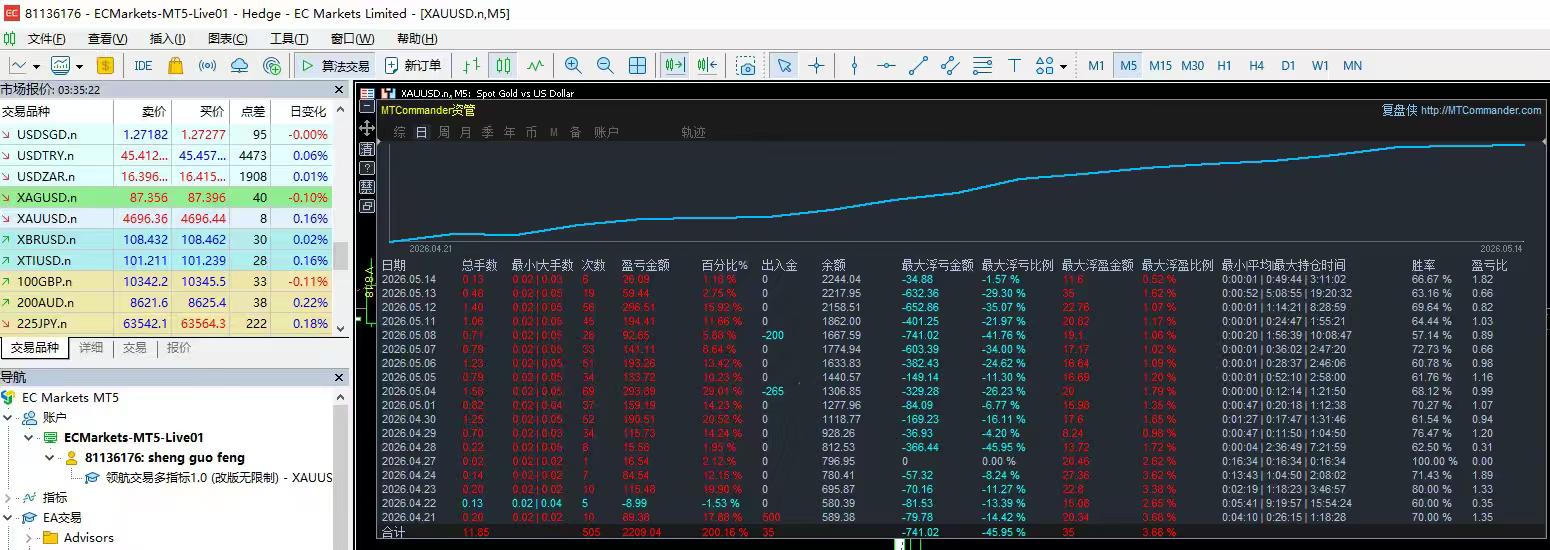Open the 查看(V) menu
Viewport: 1550px width, 550px height.
click(x=108, y=39)
